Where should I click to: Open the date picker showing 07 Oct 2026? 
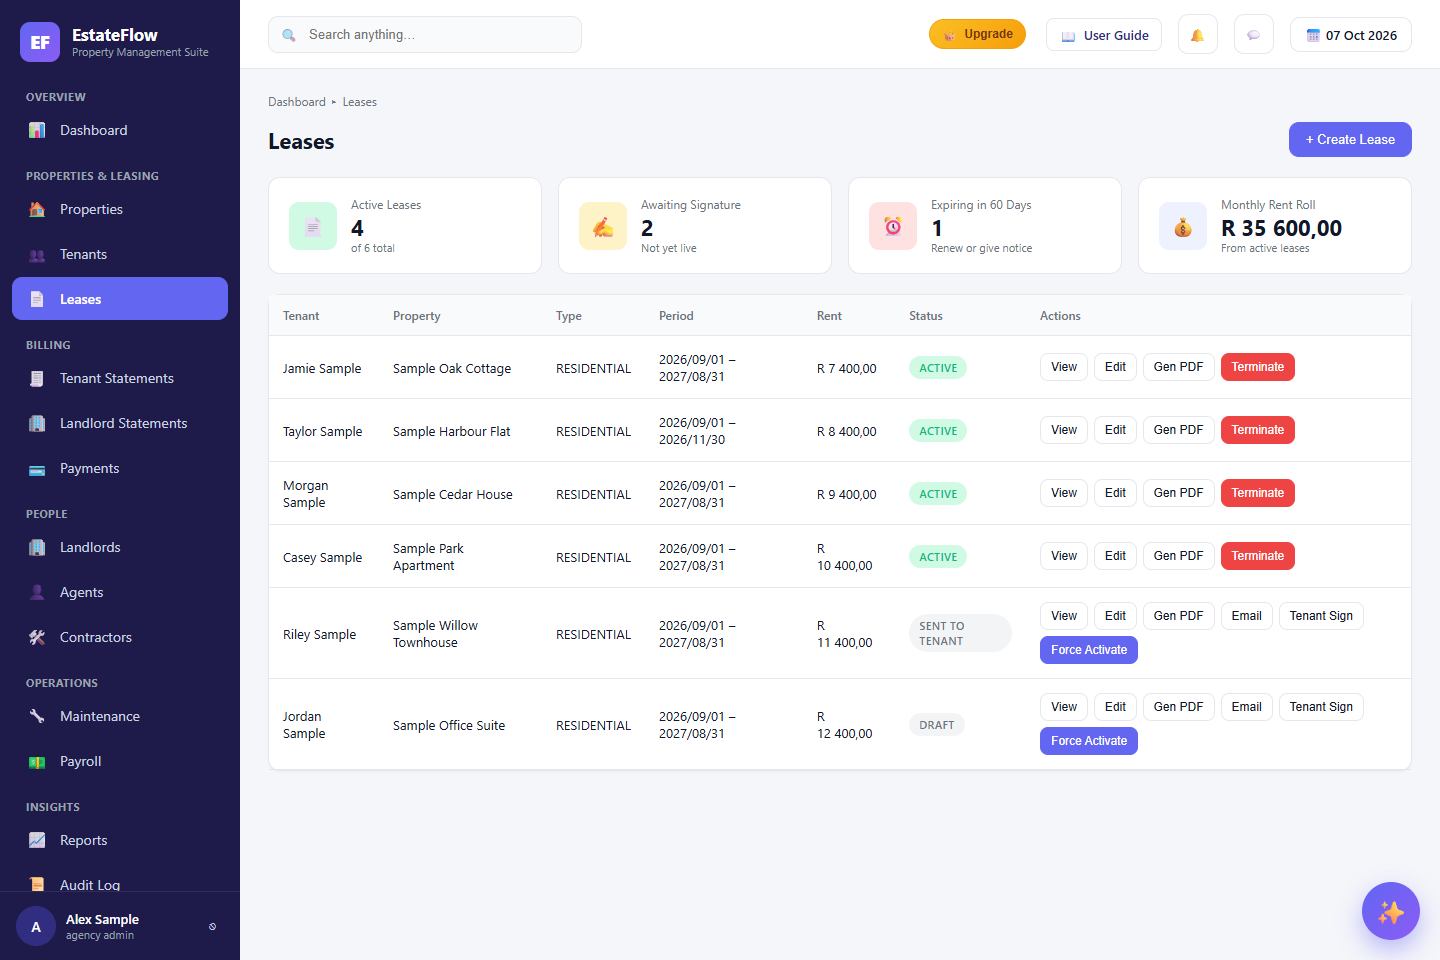[1351, 35]
